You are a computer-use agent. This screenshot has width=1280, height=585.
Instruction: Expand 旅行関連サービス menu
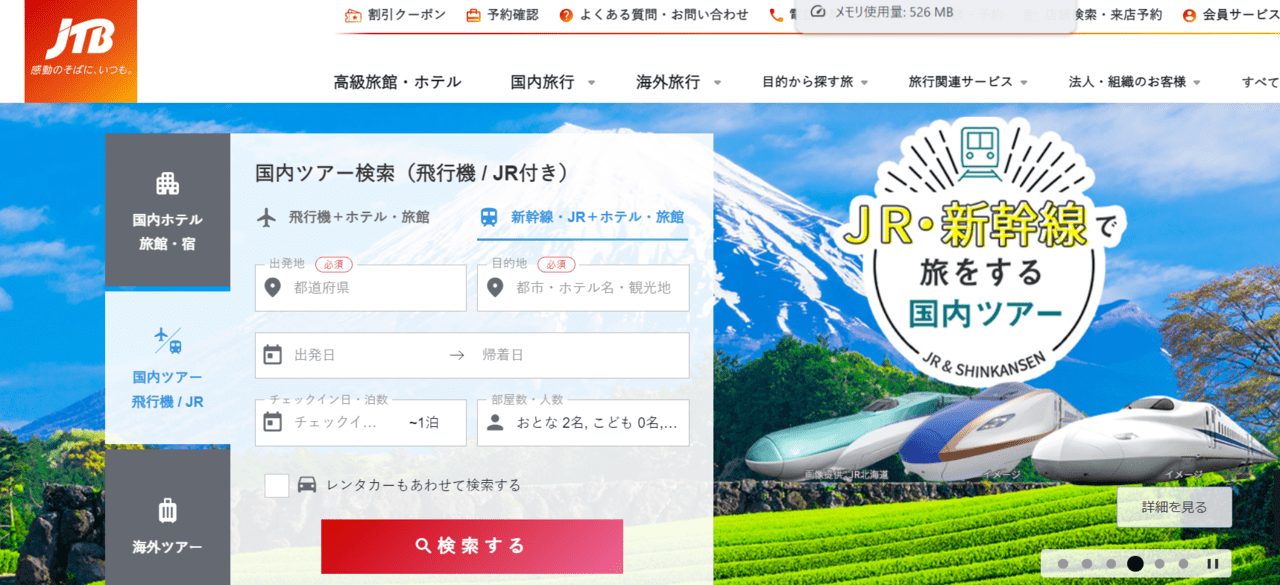[x=968, y=82]
